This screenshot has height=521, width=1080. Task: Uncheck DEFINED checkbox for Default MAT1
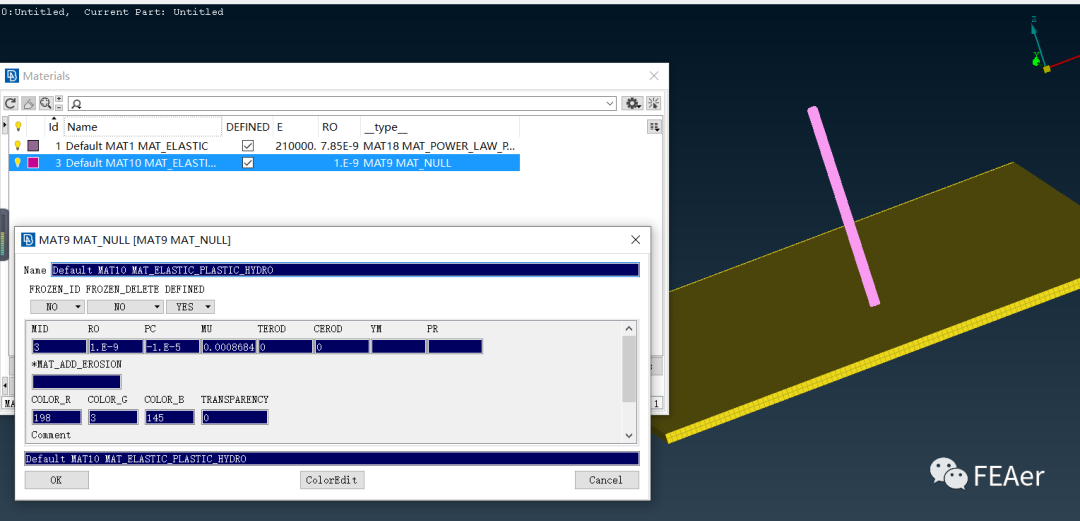pos(248,146)
